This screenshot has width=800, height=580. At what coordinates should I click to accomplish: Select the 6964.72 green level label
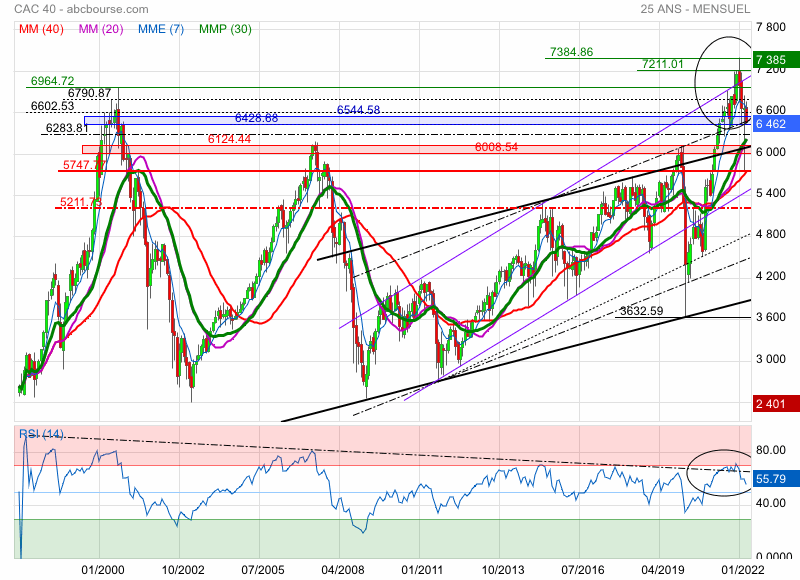tap(53, 81)
